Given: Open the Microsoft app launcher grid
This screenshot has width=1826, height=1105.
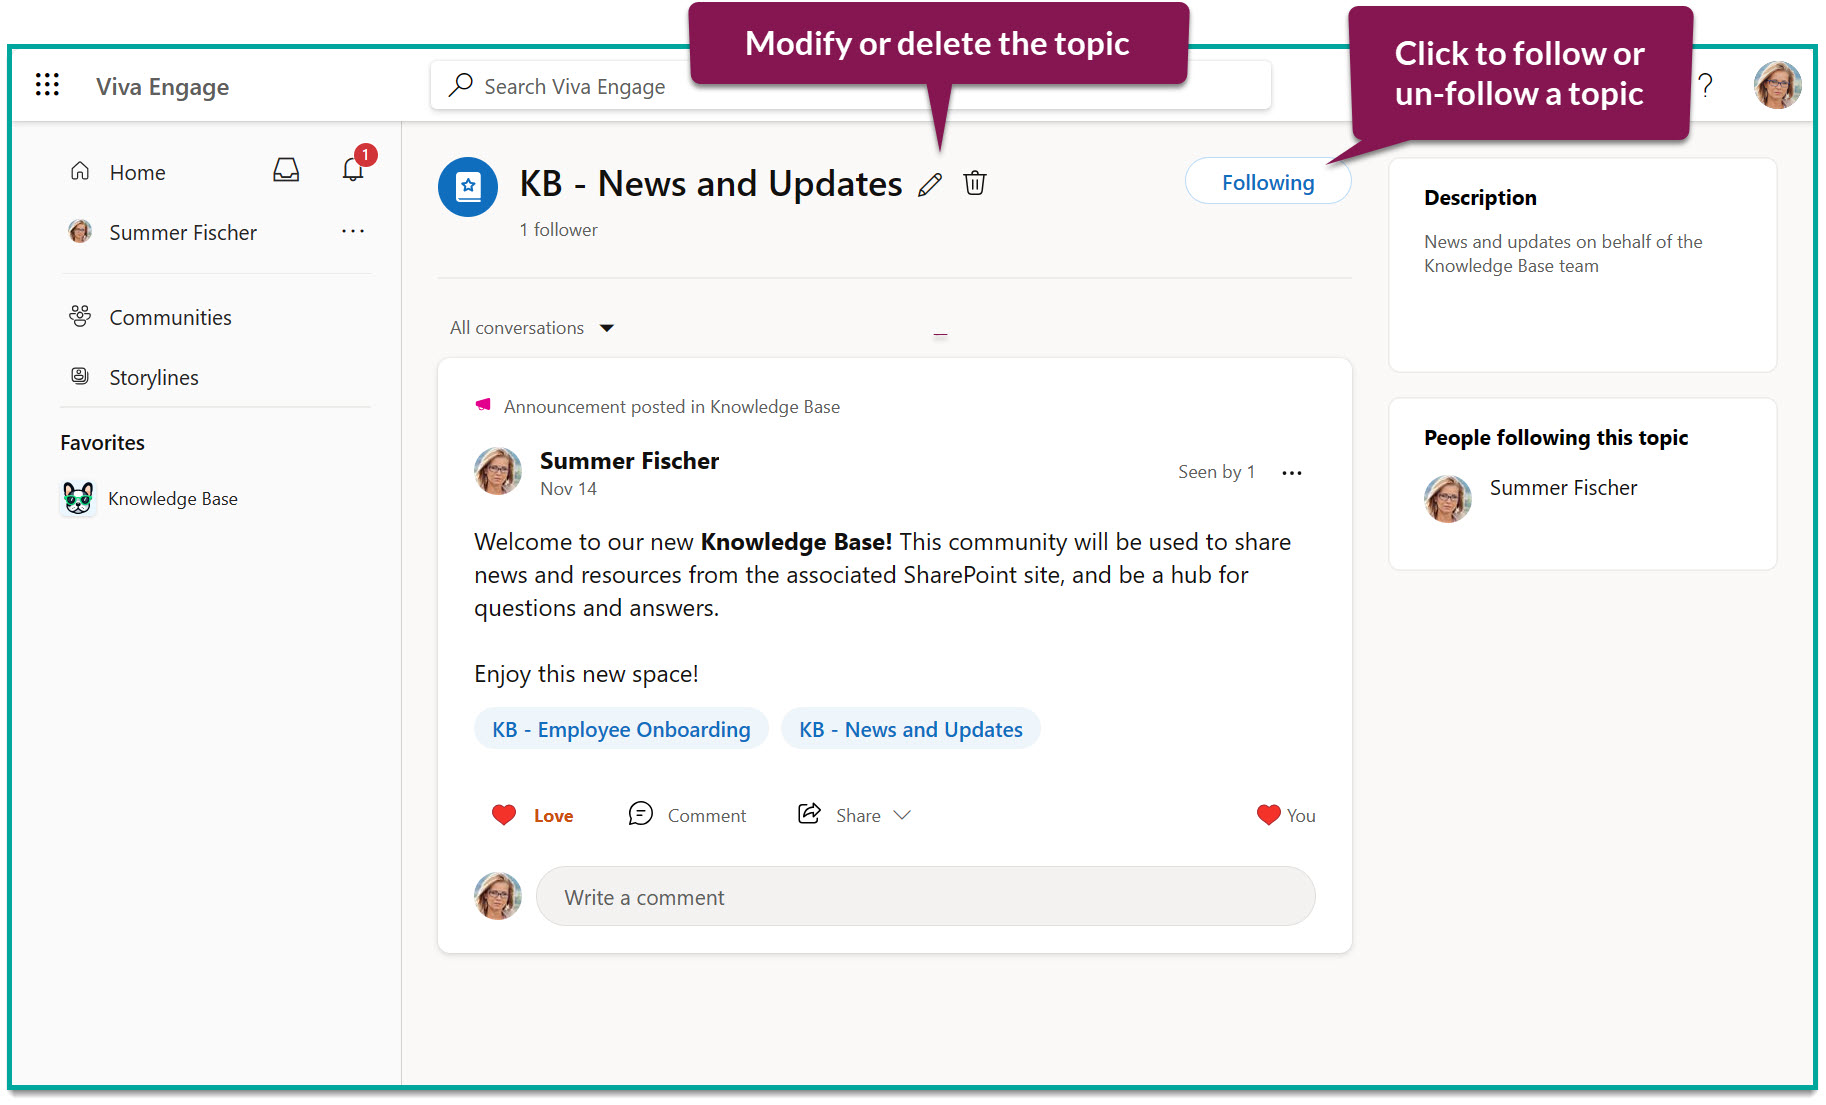Looking at the screenshot, I should [46, 86].
